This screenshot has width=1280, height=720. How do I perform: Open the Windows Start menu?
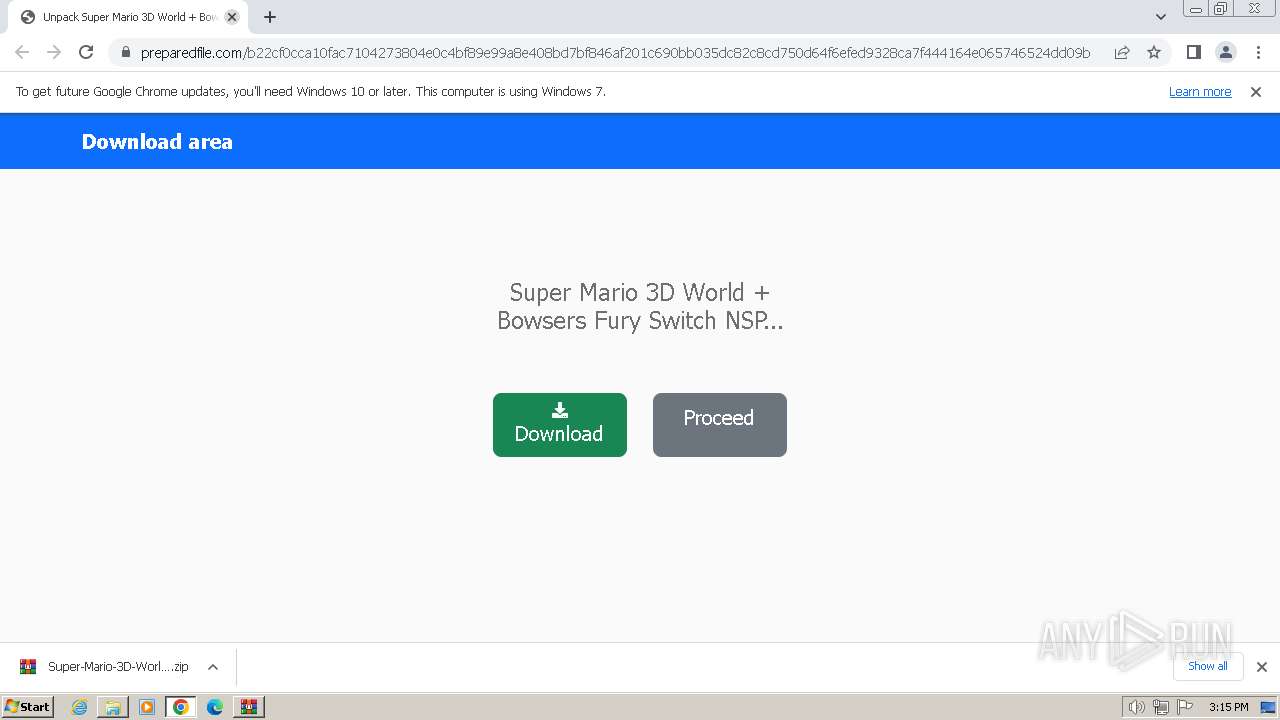[28, 707]
